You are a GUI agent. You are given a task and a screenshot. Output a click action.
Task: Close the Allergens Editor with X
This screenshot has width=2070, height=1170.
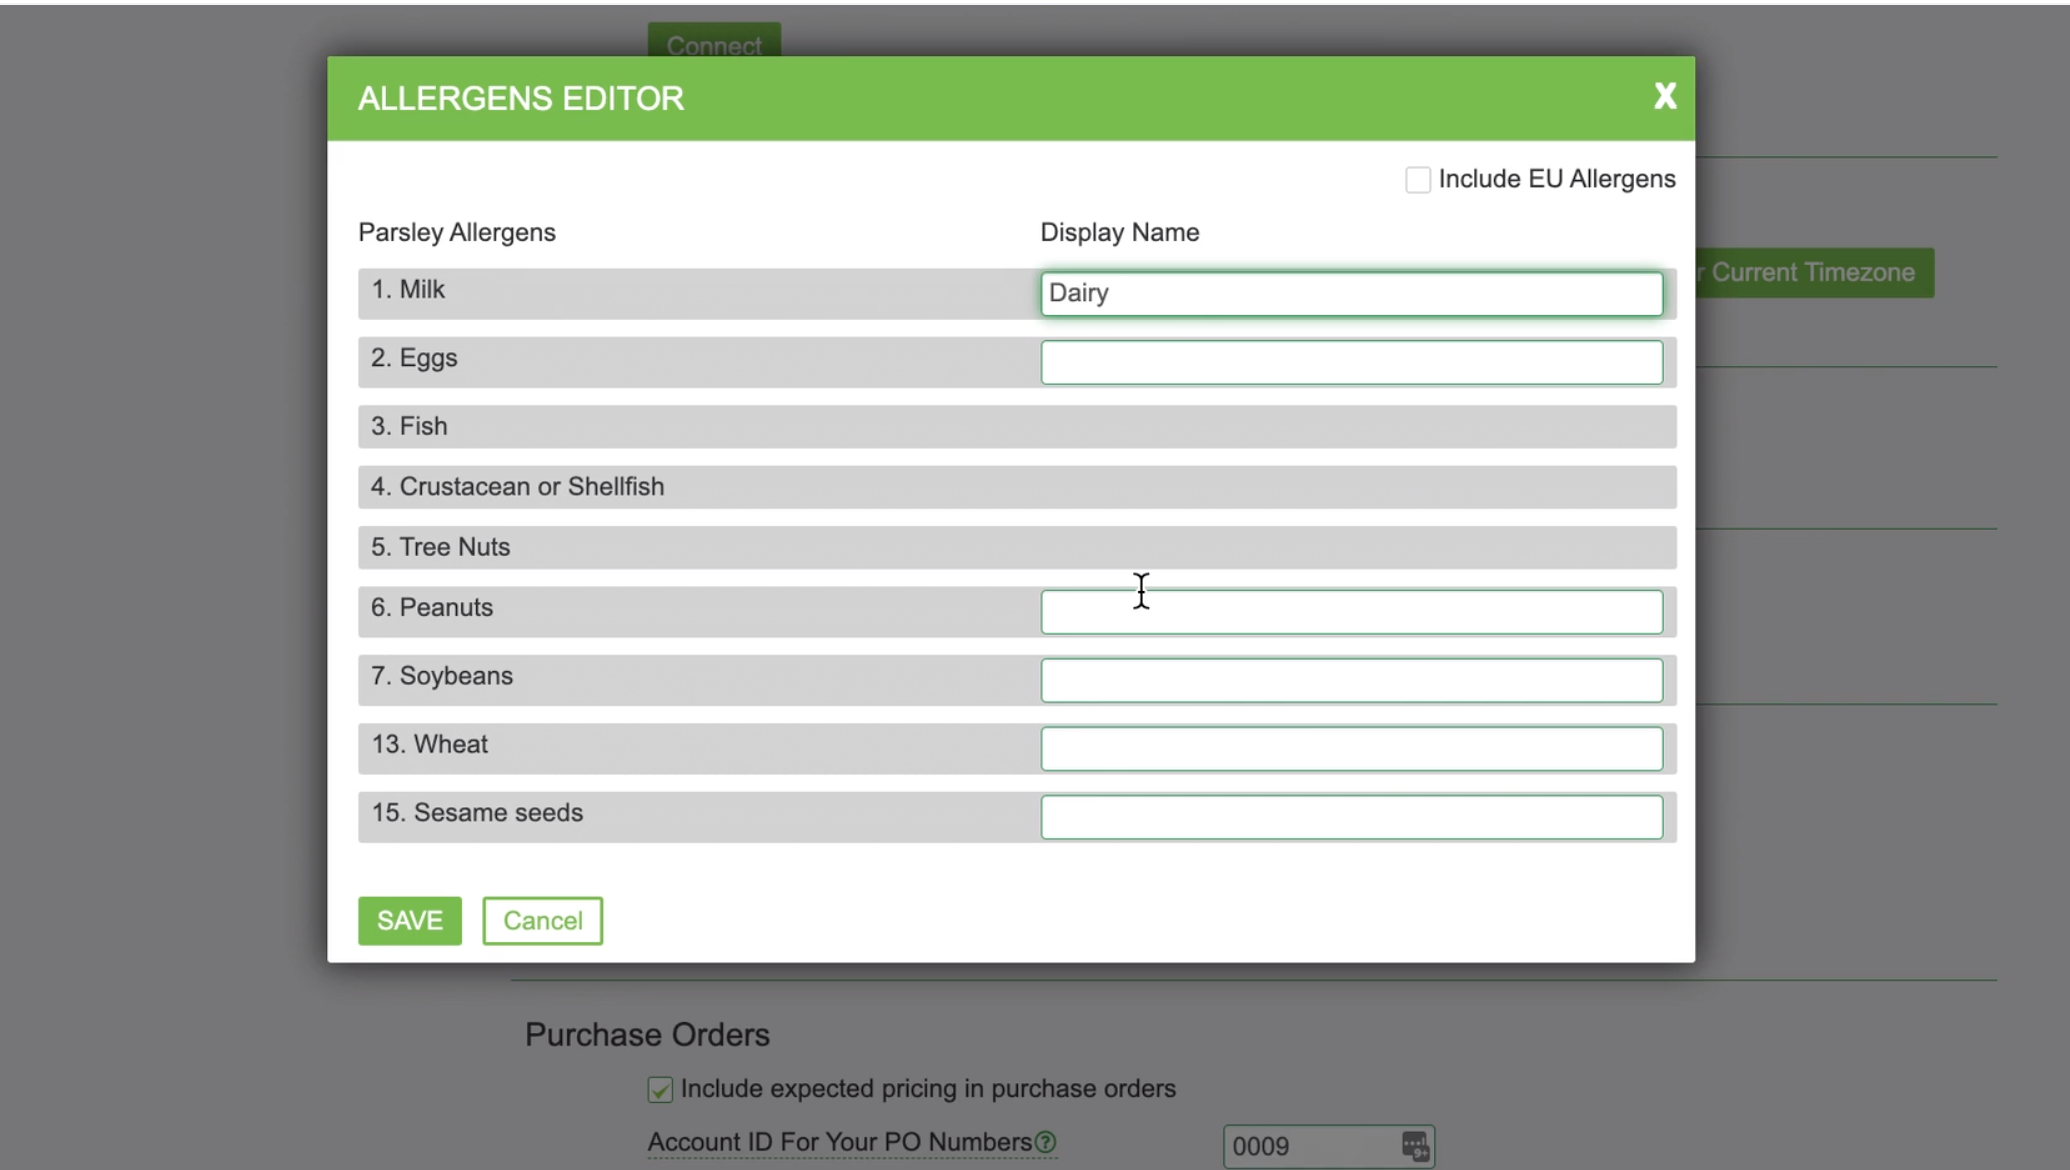(1664, 96)
